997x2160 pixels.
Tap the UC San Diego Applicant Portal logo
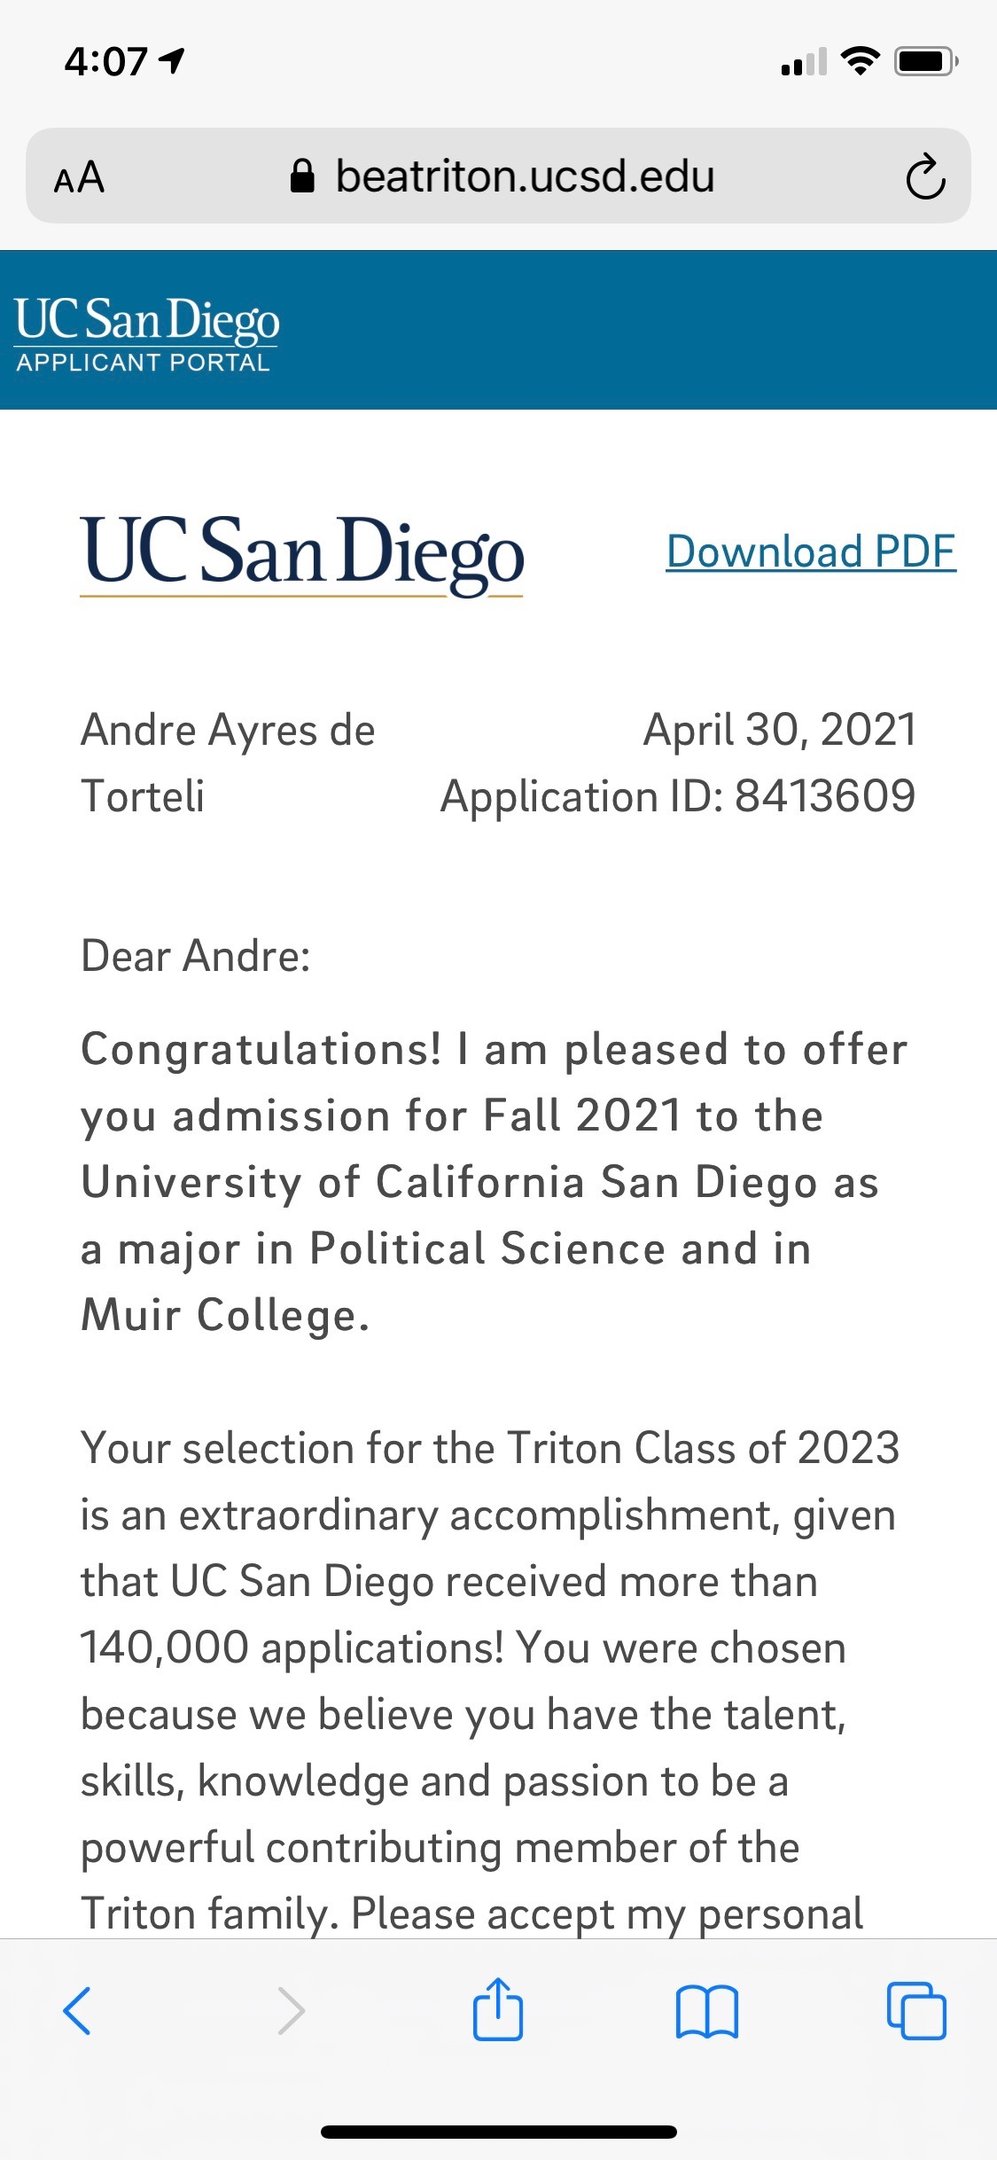tap(146, 333)
